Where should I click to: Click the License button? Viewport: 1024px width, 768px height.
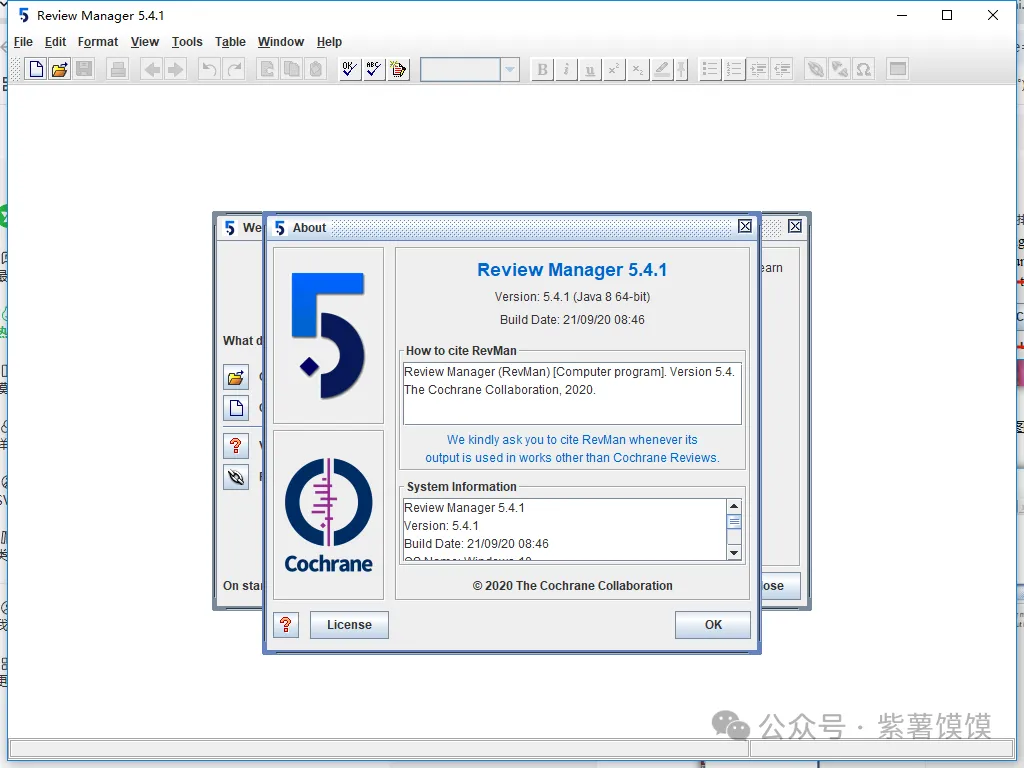pyautogui.click(x=349, y=625)
